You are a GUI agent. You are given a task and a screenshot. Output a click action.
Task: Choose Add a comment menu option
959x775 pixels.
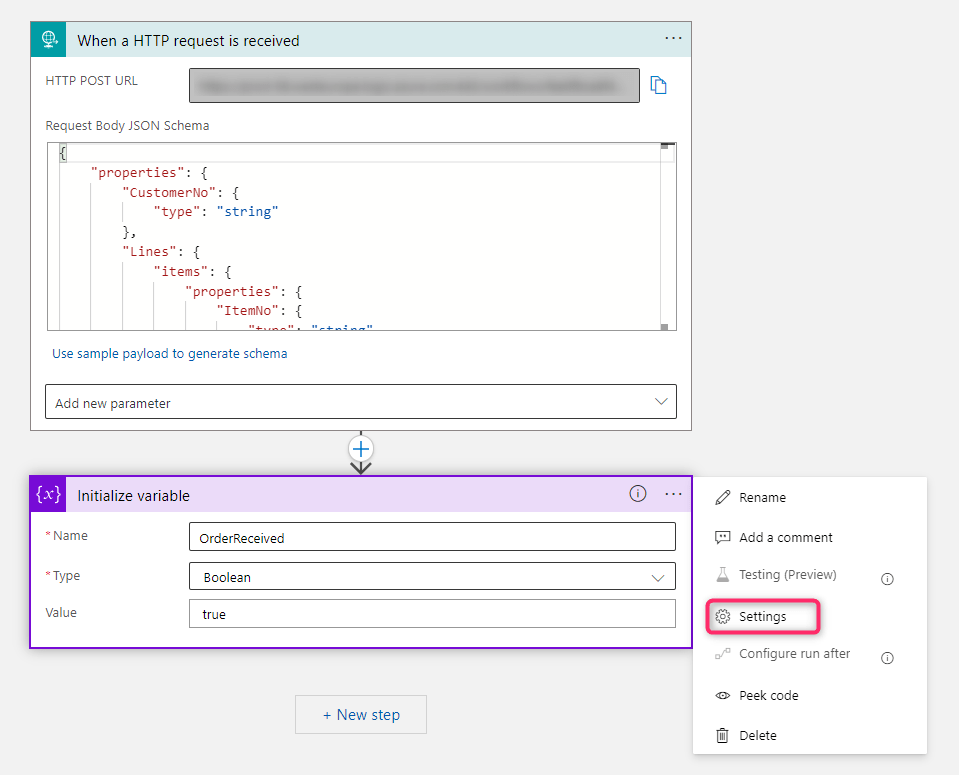(x=785, y=537)
